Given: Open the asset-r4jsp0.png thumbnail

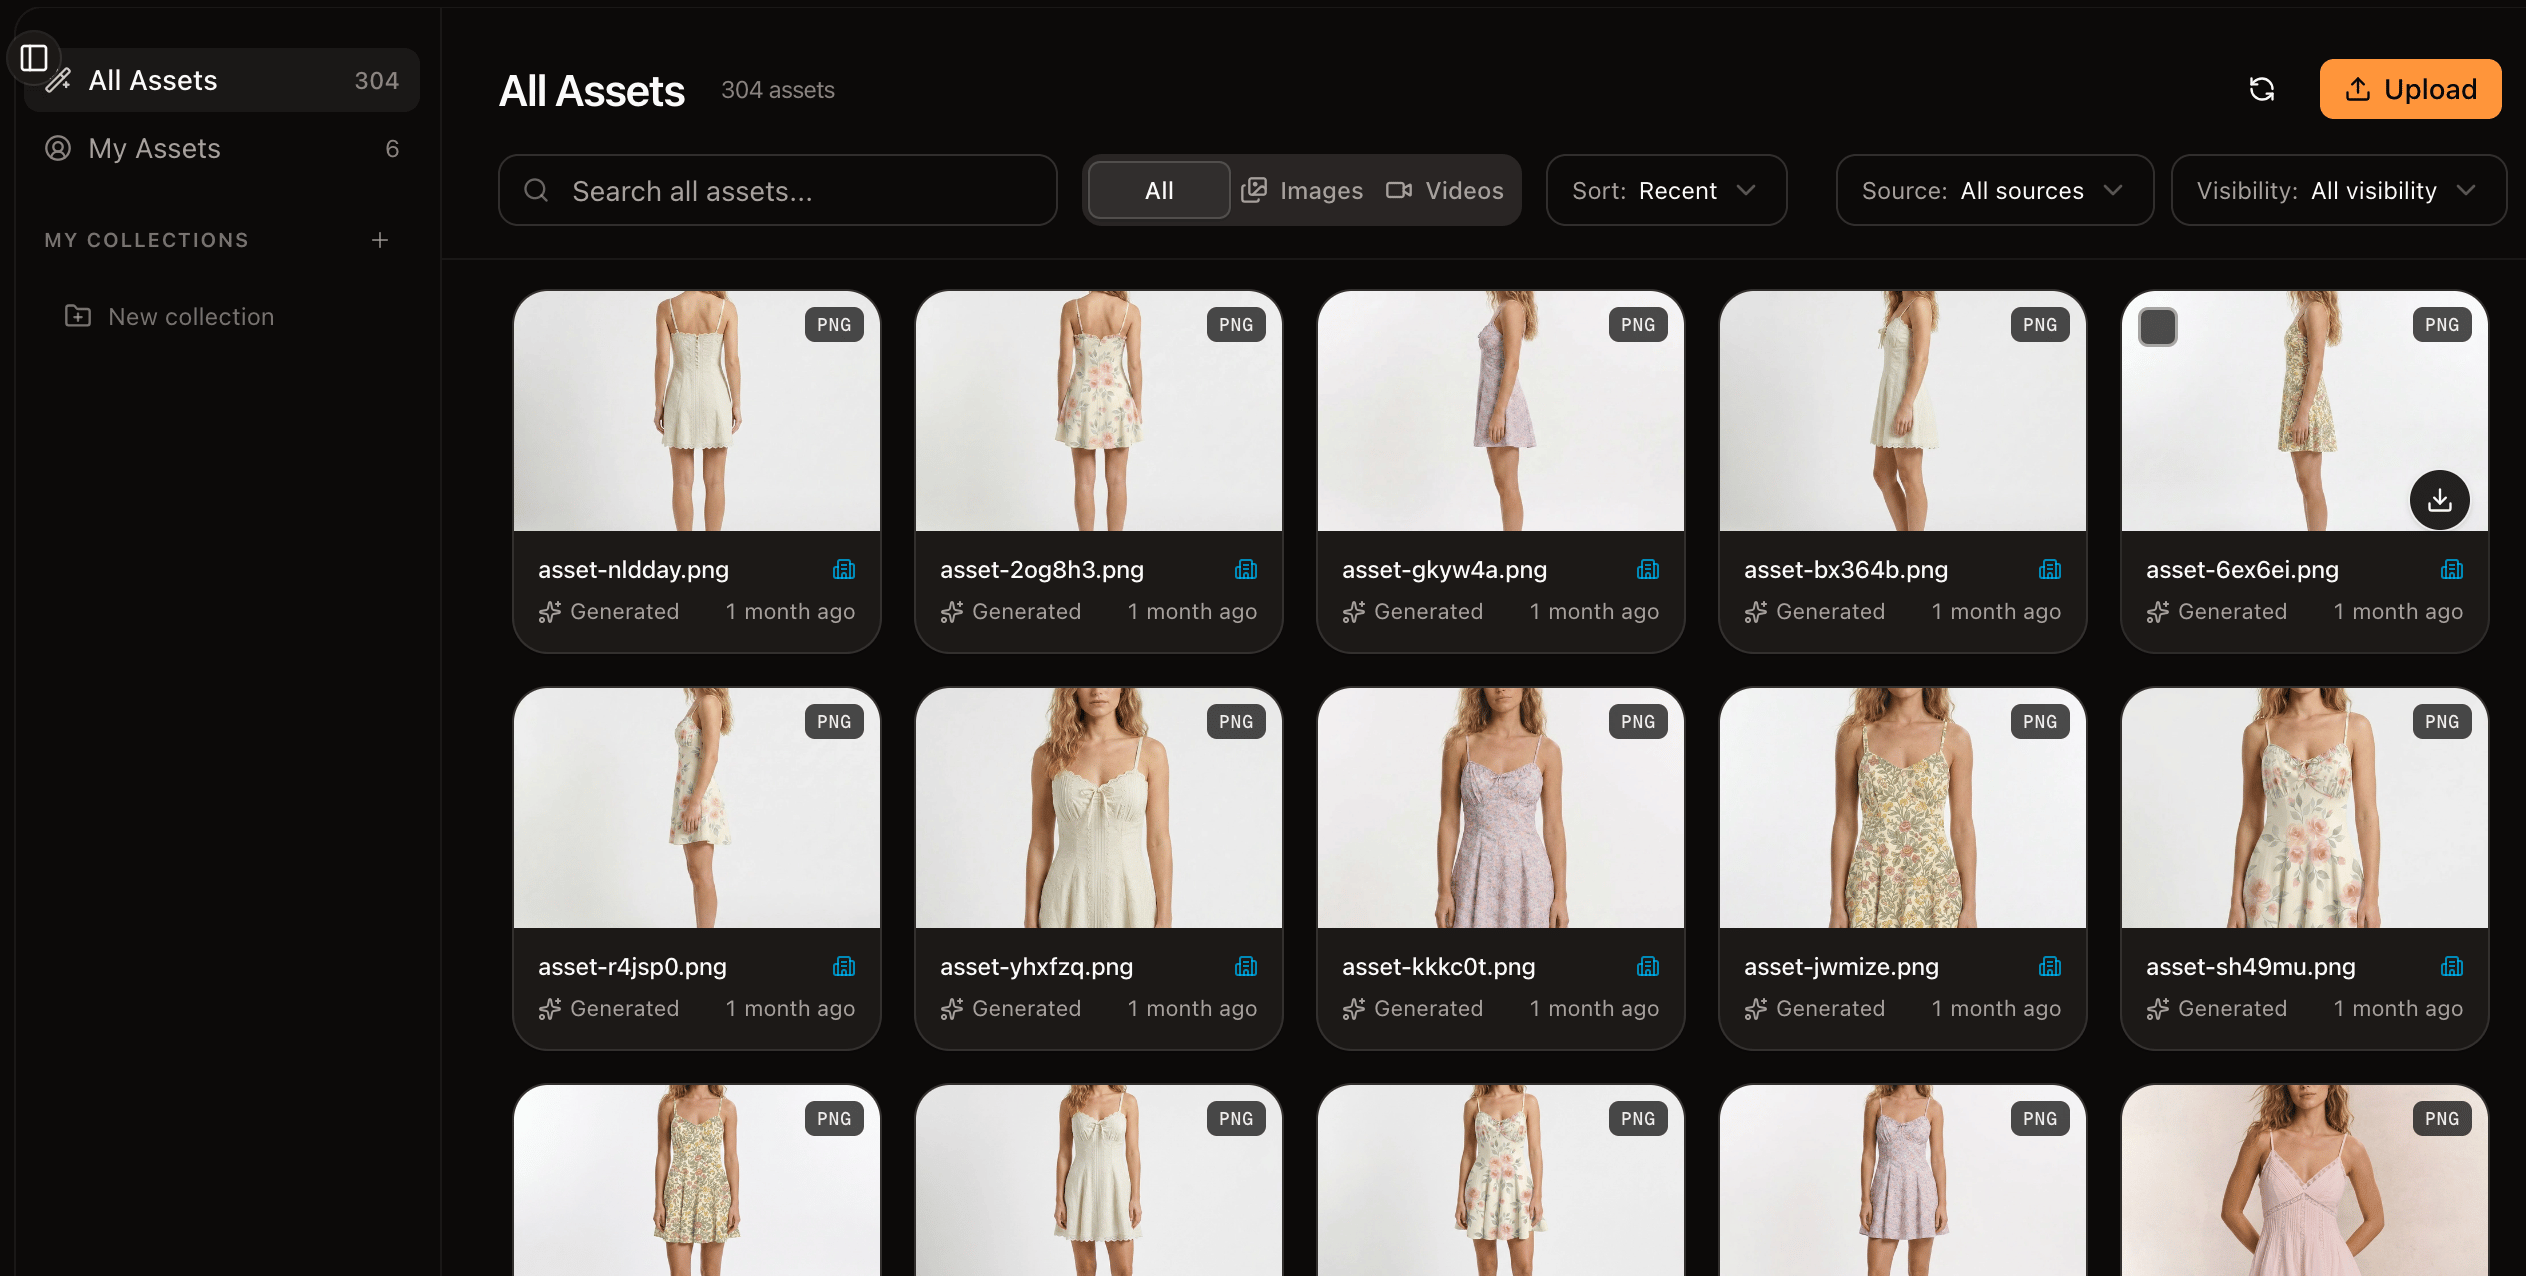Looking at the screenshot, I should [697, 808].
